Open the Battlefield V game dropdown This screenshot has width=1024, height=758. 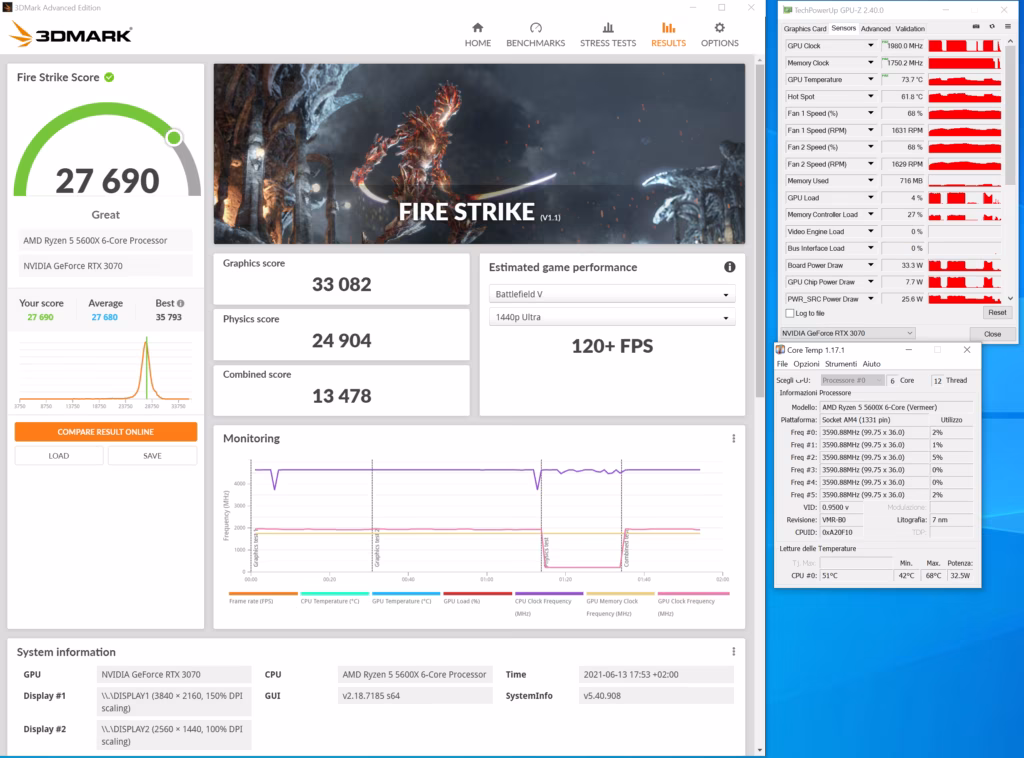[x=612, y=294]
